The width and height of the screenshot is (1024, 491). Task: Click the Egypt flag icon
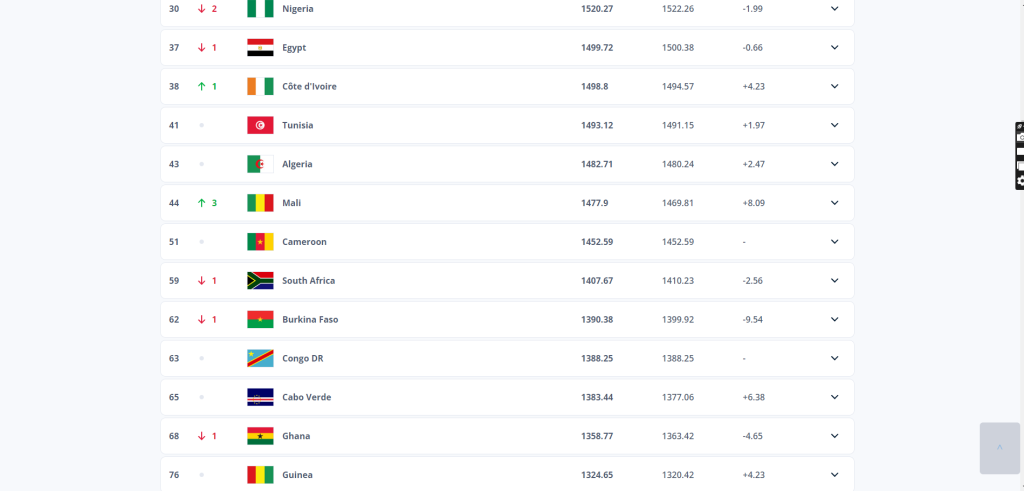pyautogui.click(x=260, y=48)
